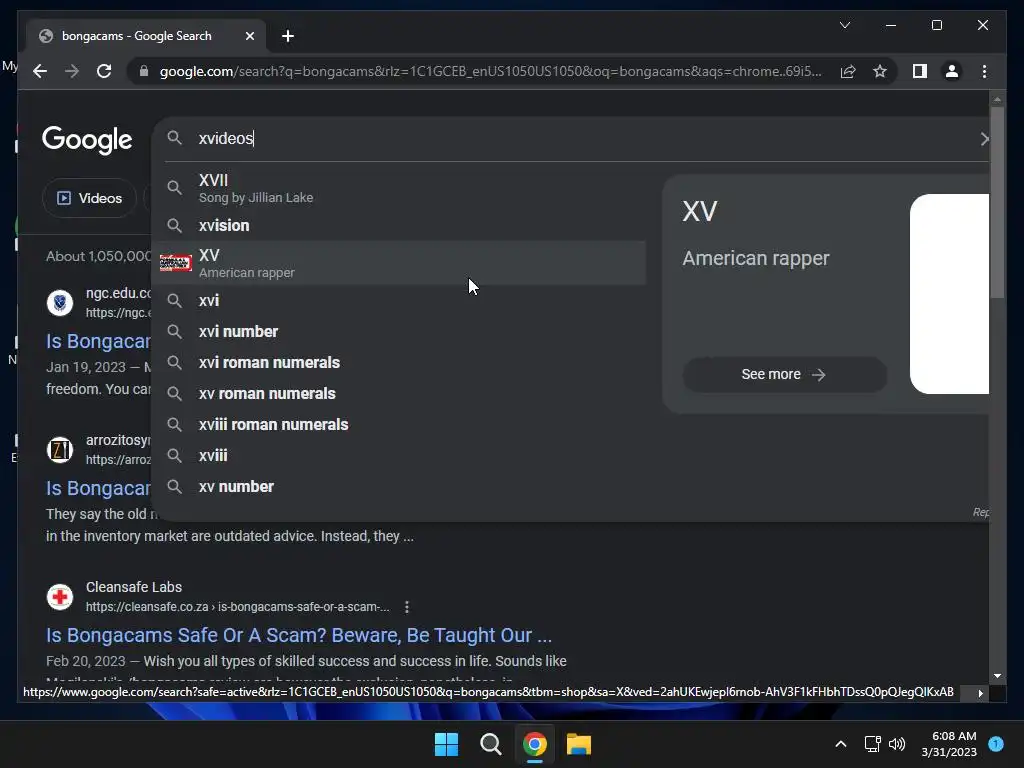
Task: Click the Chrome taskbar icon
Action: [535, 744]
